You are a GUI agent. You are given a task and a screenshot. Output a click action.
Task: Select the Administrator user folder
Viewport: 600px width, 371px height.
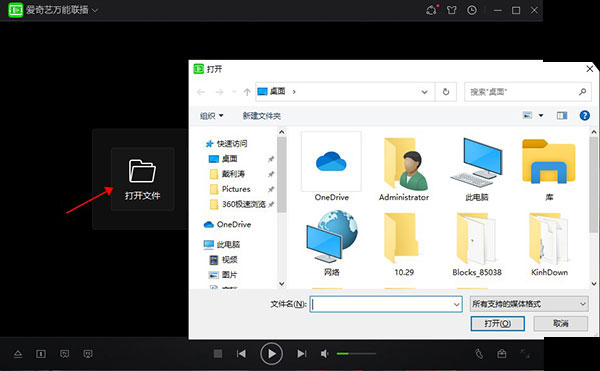click(404, 169)
